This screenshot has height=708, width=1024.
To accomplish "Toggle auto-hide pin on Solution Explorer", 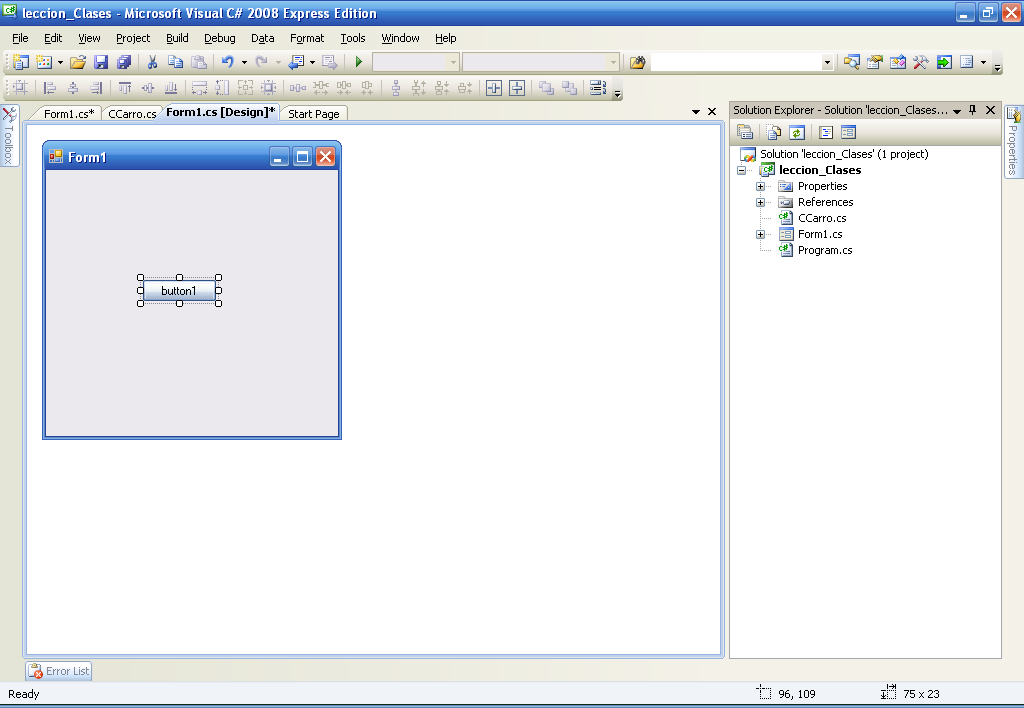I will coord(972,110).
